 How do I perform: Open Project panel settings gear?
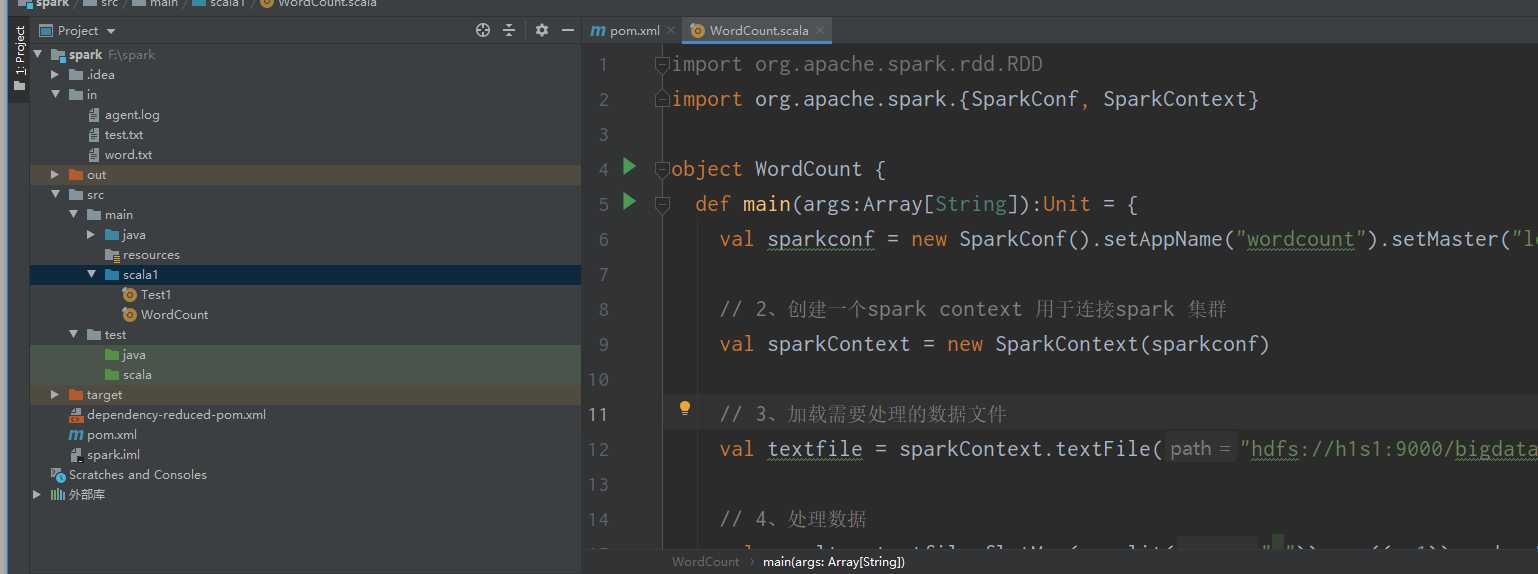coord(542,30)
